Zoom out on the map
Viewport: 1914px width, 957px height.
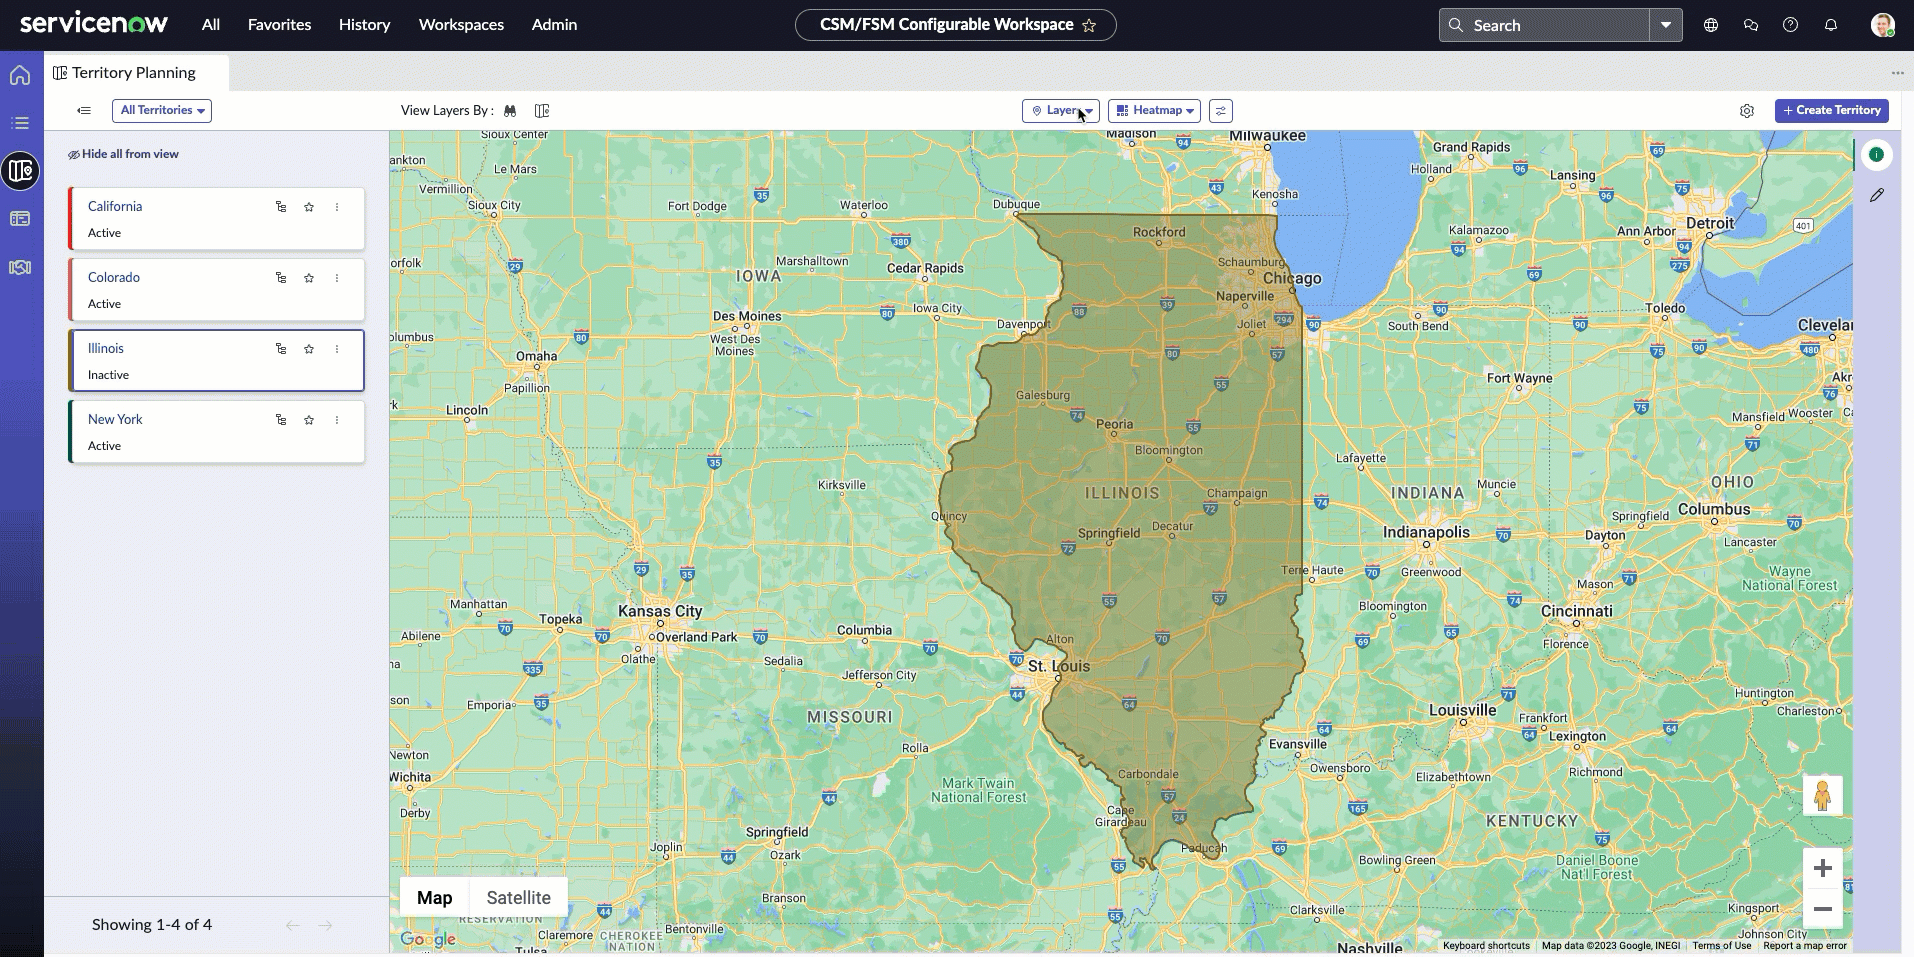1822,909
